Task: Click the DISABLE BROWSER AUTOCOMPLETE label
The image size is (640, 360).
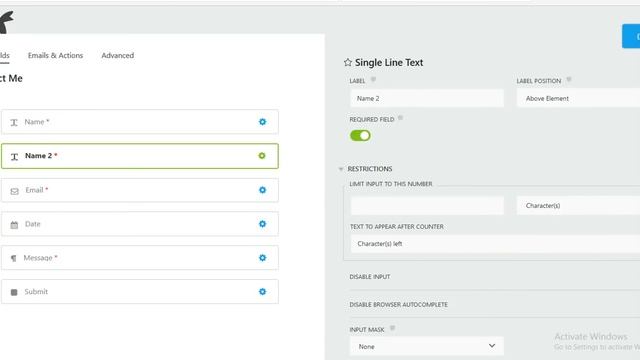Action: pos(398,304)
